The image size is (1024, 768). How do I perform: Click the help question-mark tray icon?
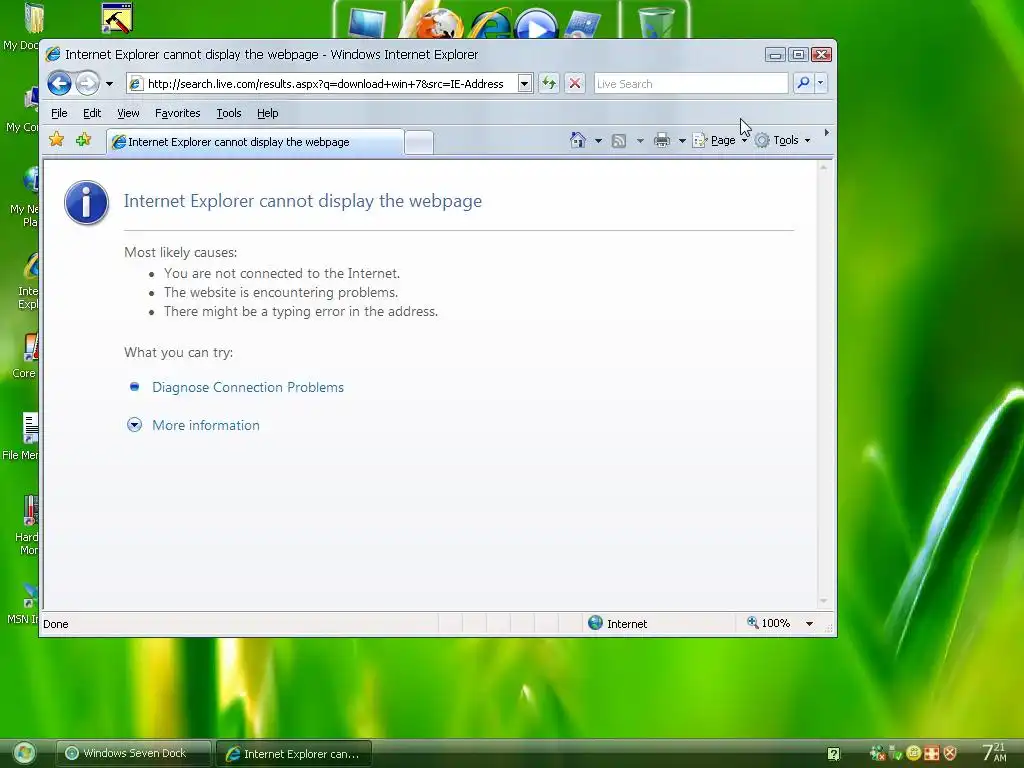[833, 754]
